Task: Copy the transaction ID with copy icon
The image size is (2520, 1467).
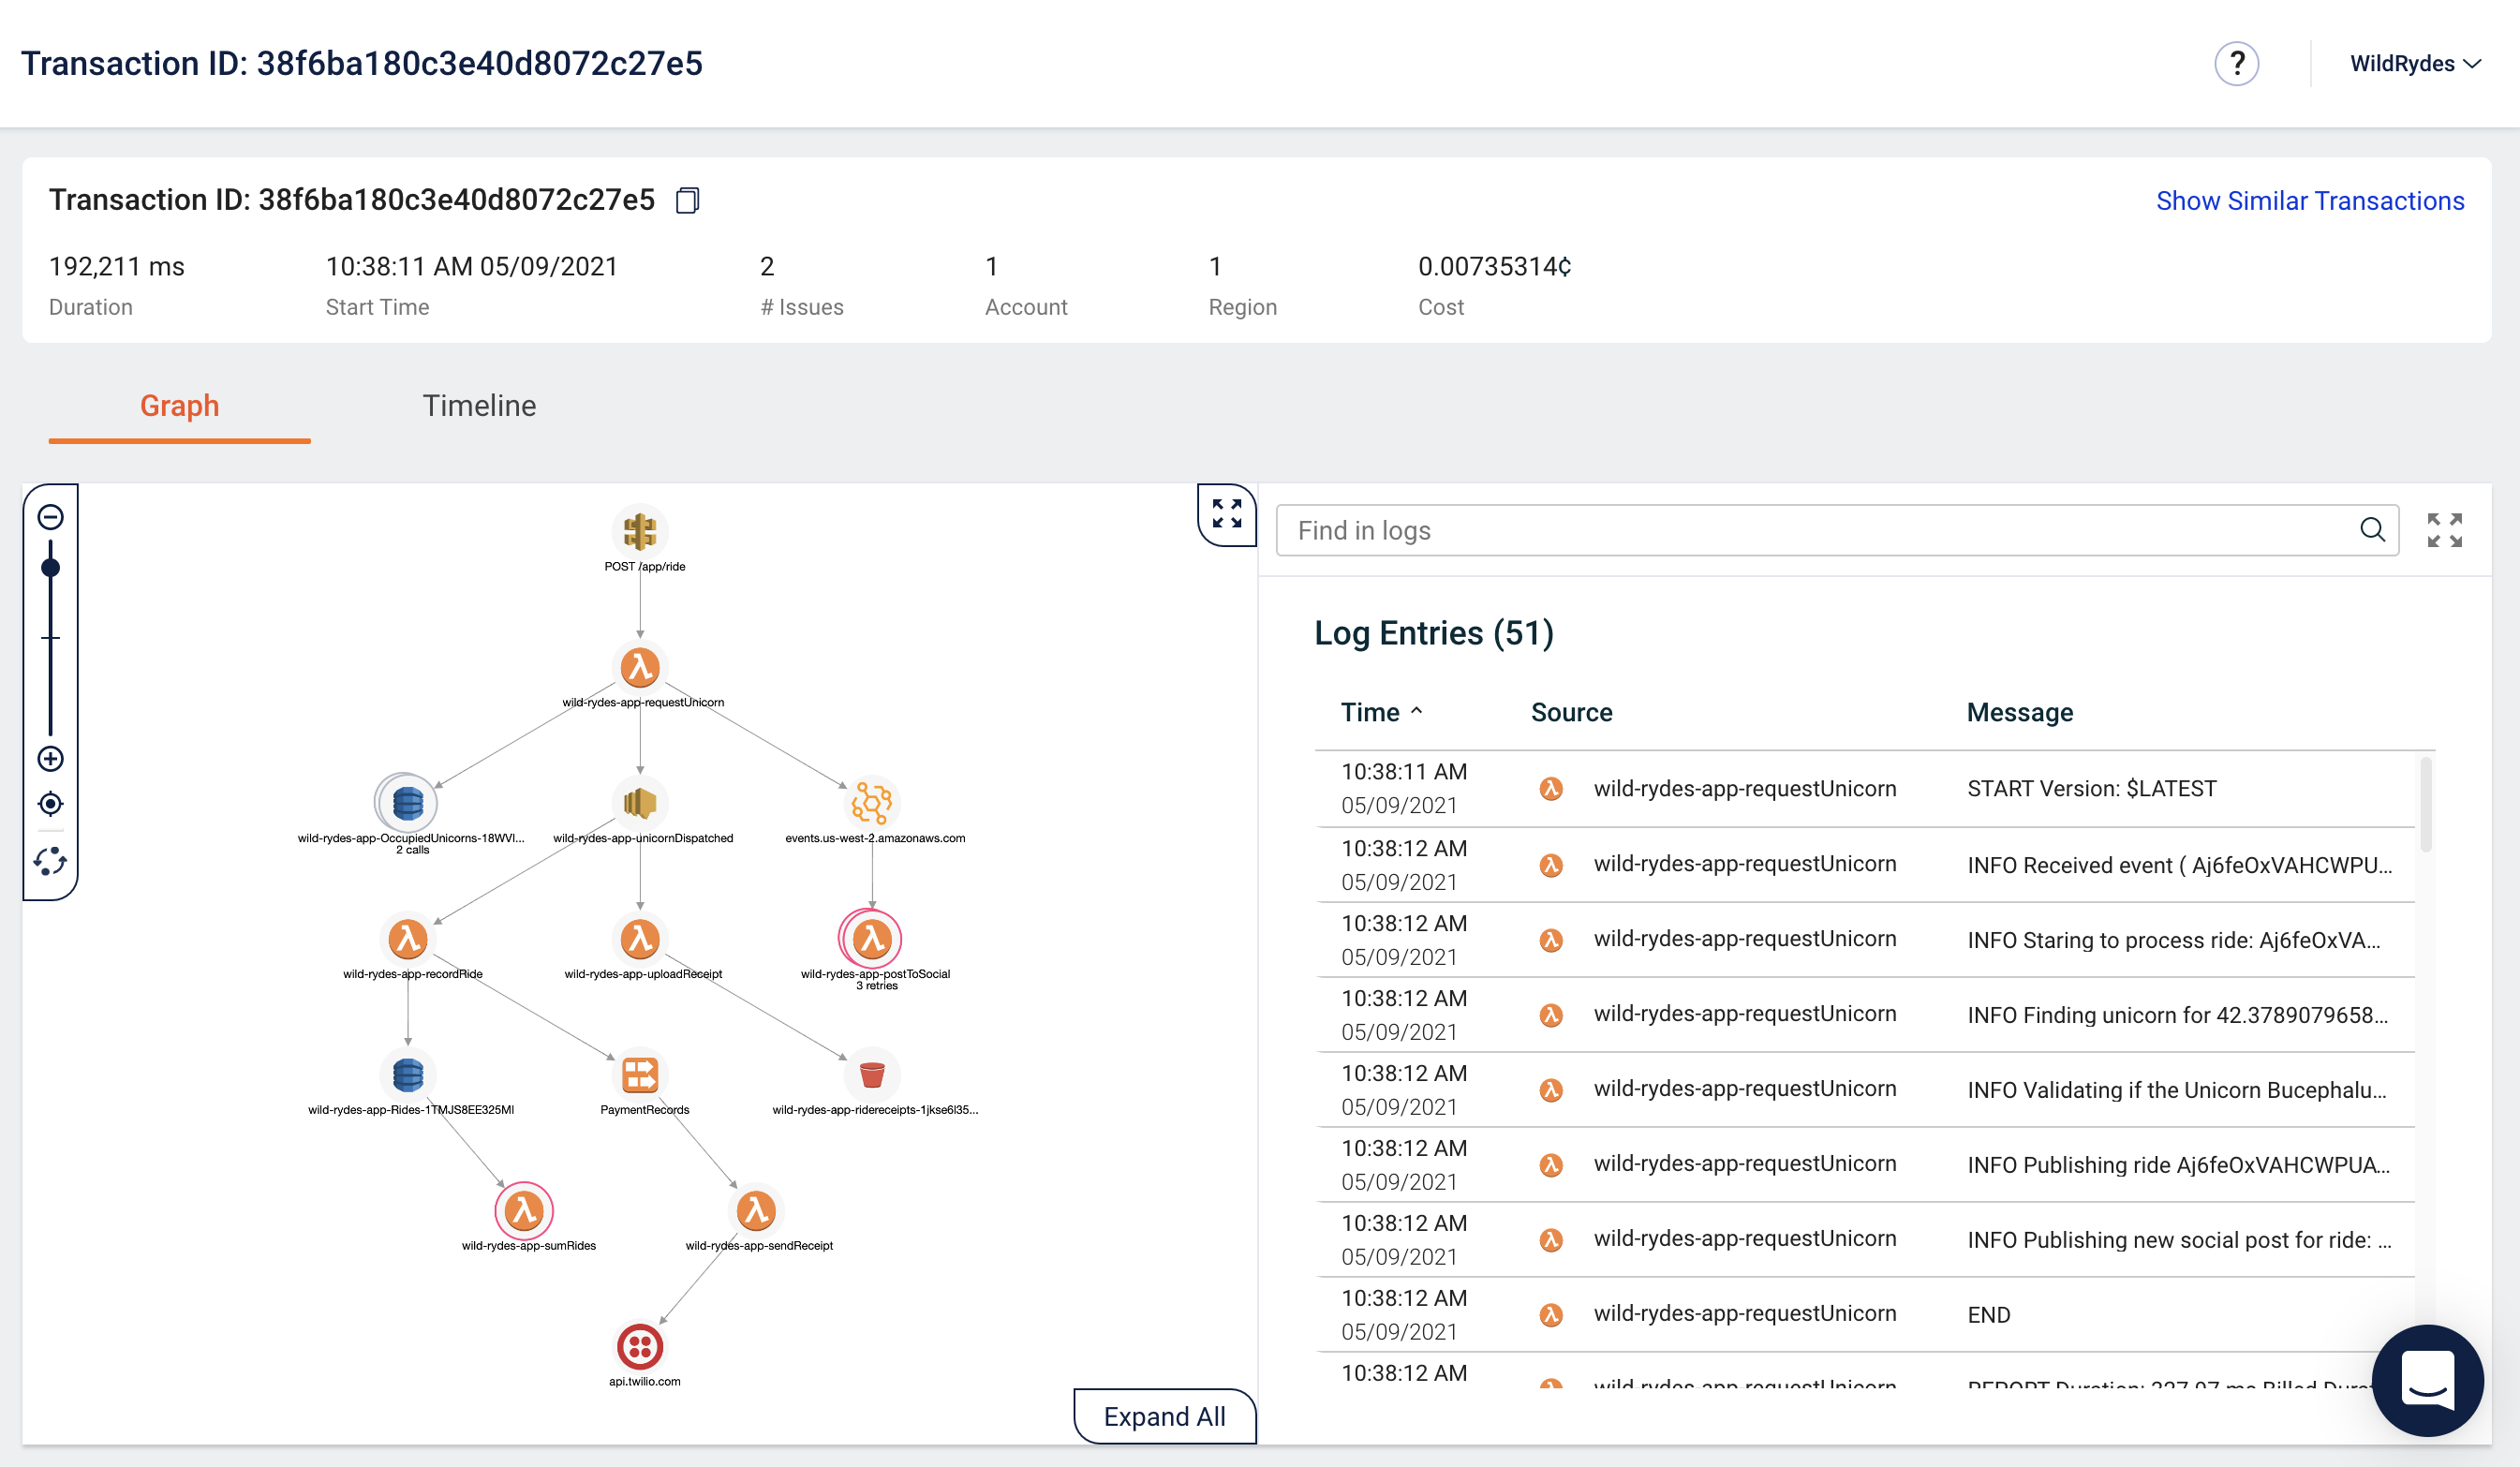Action: tap(687, 200)
